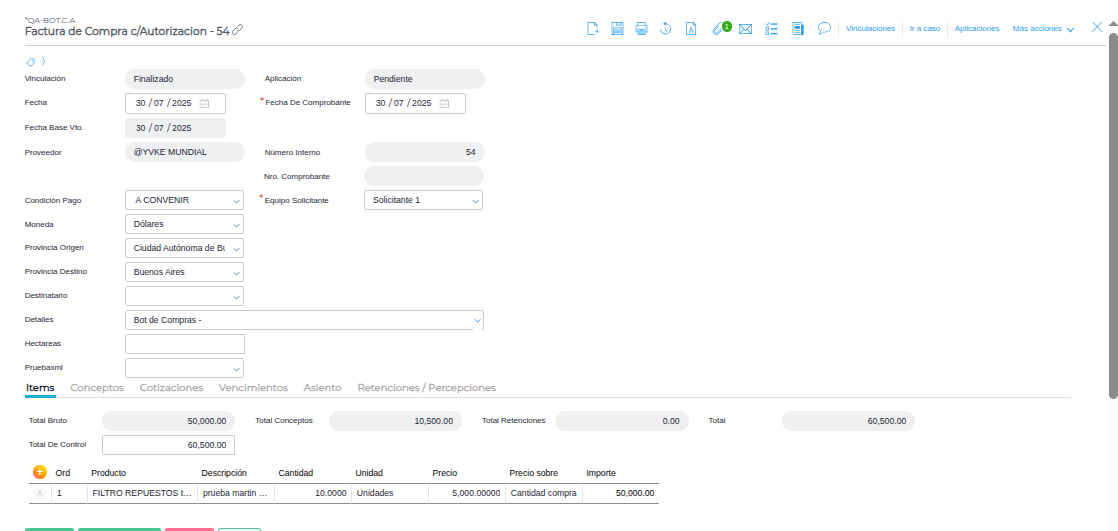Save the invoice with the diskette icon
This screenshot has height=531, width=1118.
[617, 29]
